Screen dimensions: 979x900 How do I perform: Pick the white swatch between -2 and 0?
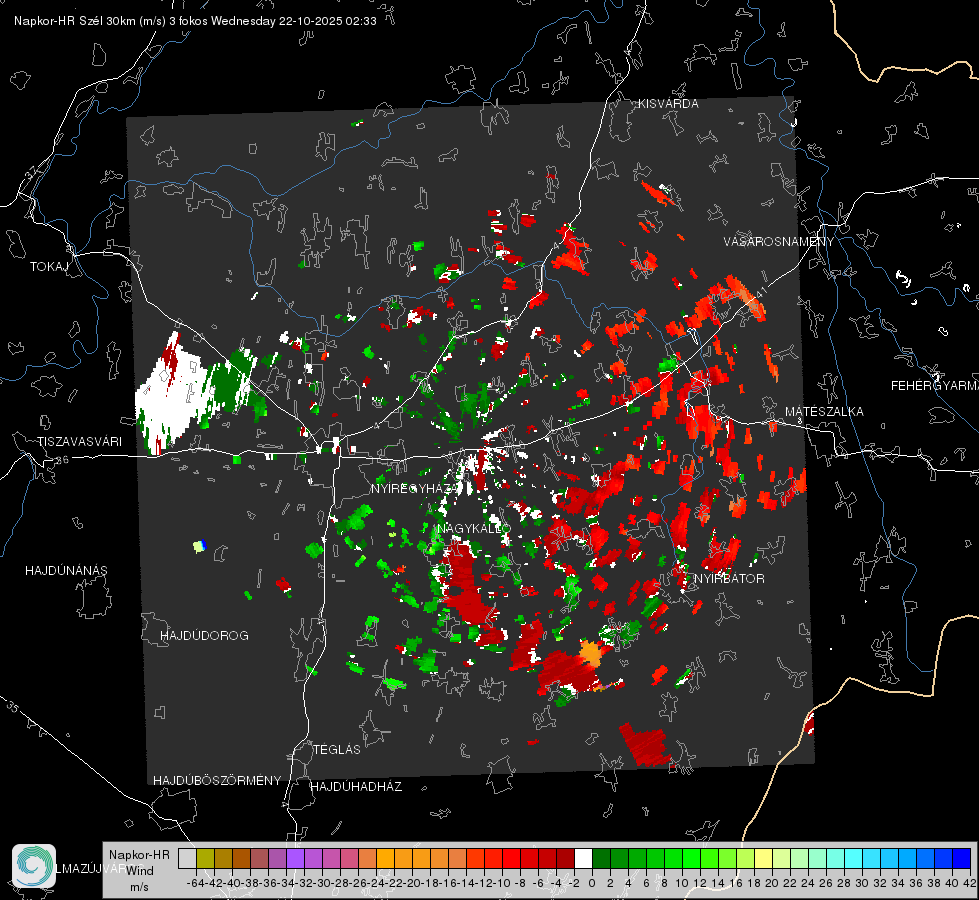point(583,858)
